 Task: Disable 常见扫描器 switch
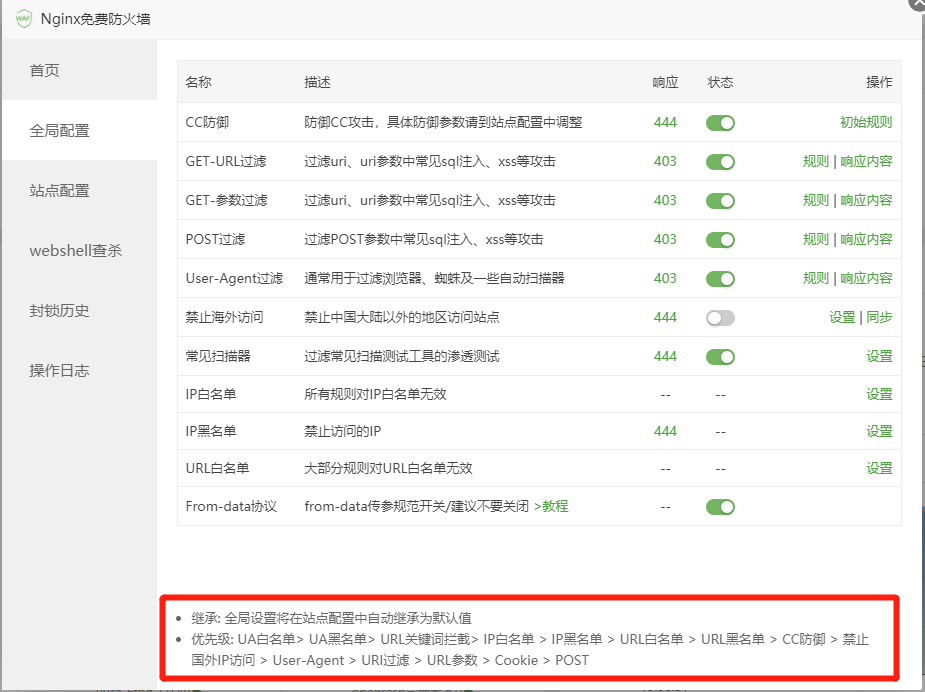pyautogui.click(x=720, y=357)
